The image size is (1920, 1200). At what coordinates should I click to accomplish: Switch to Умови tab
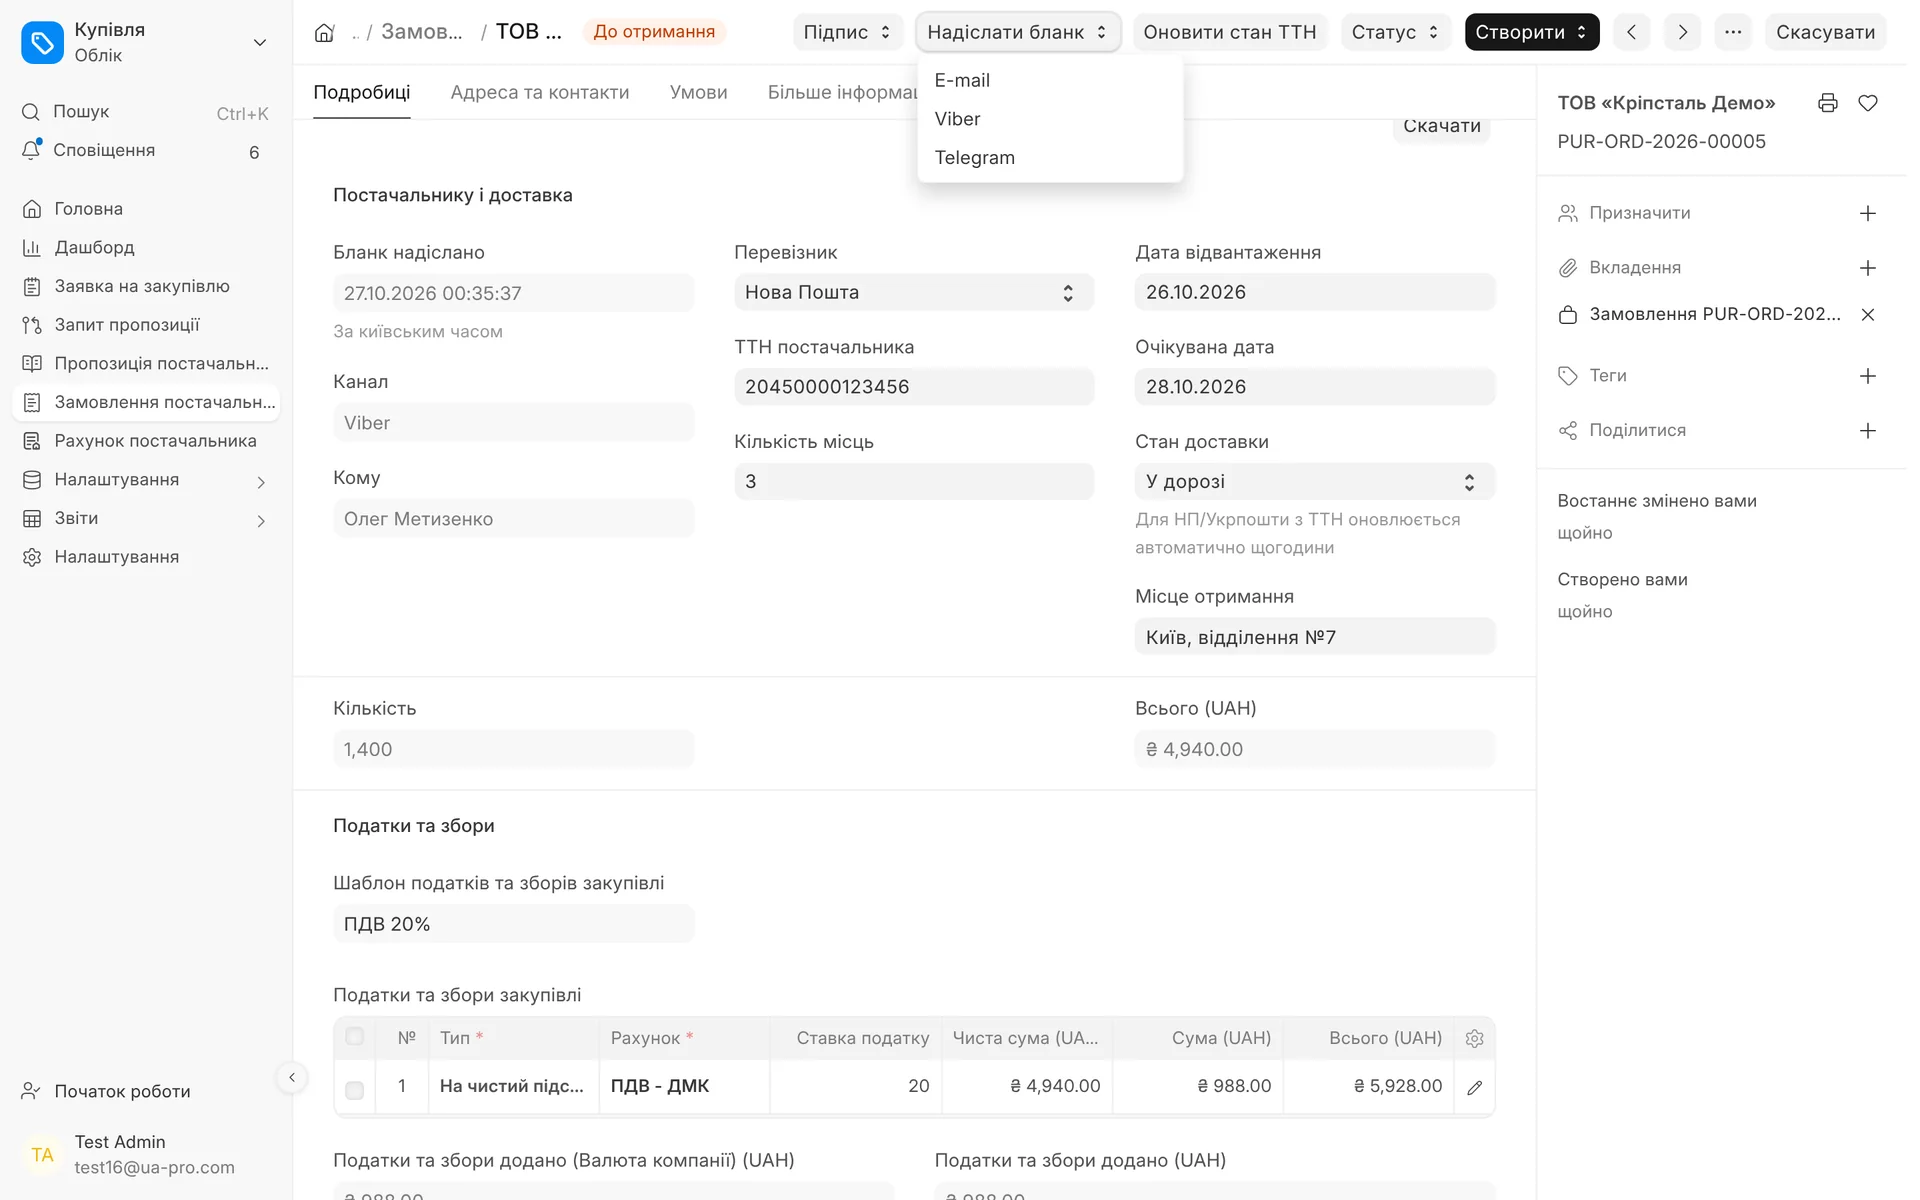click(x=698, y=92)
